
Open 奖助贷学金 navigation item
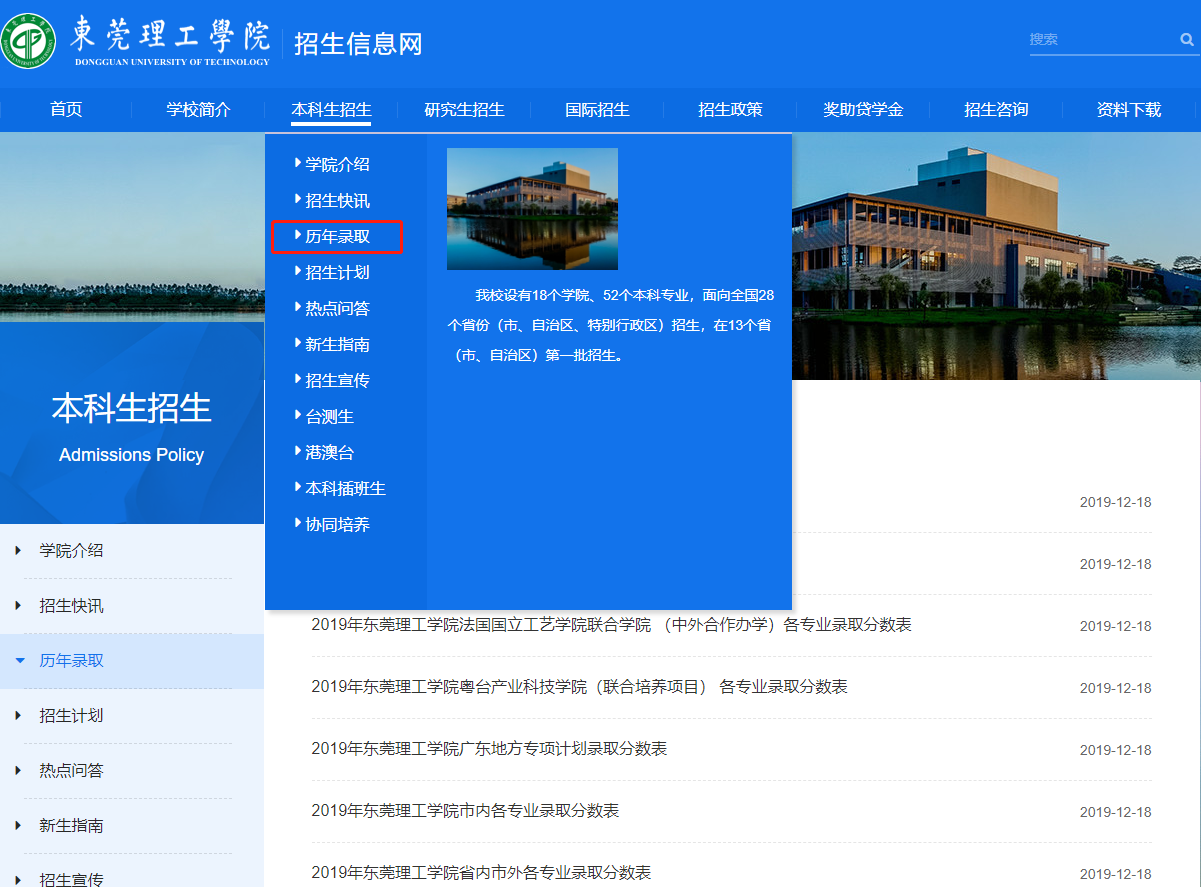863,110
